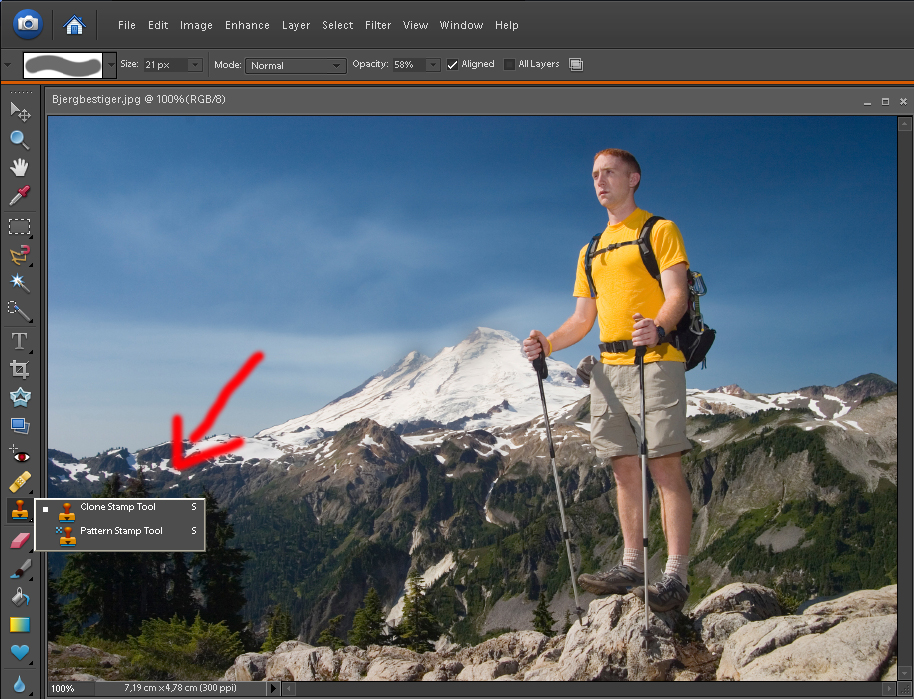Image resolution: width=914 pixels, height=699 pixels.
Task: Select the Horizontal Type tool
Action: coord(20,341)
